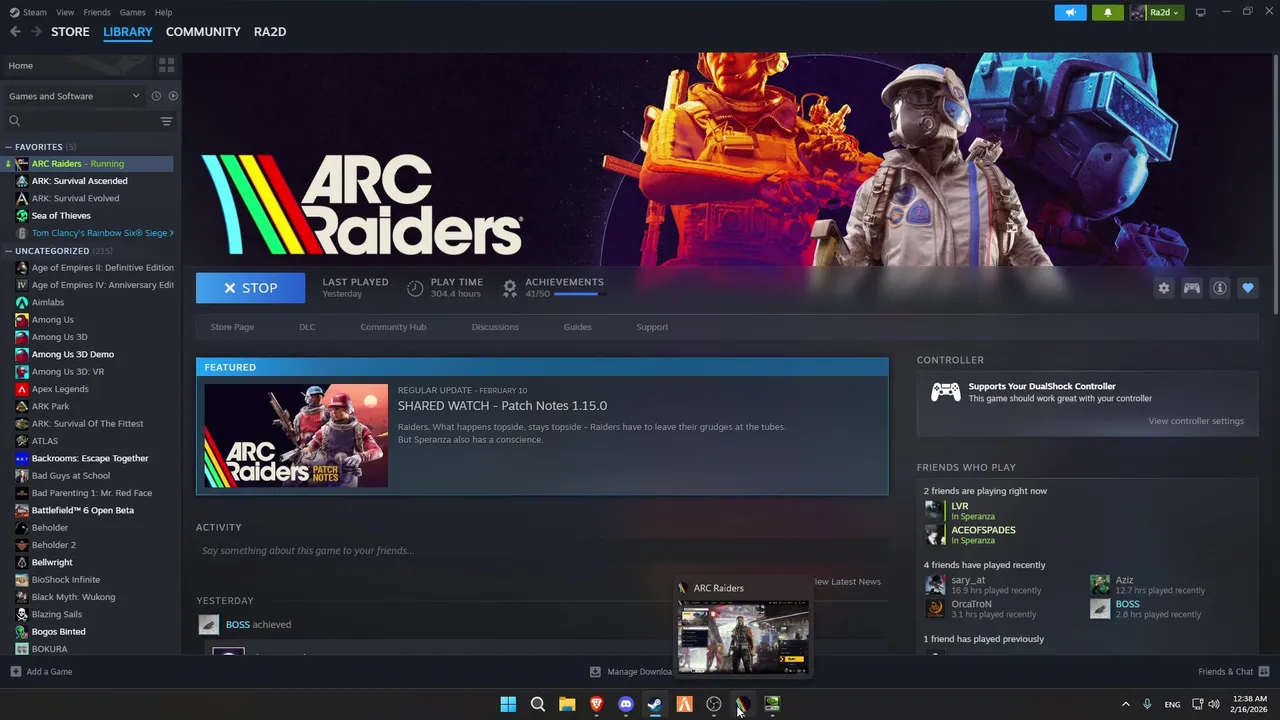Open the Support tab
Image resolution: width=1280 pixels, height=720 pixels.
coord(652,327)
